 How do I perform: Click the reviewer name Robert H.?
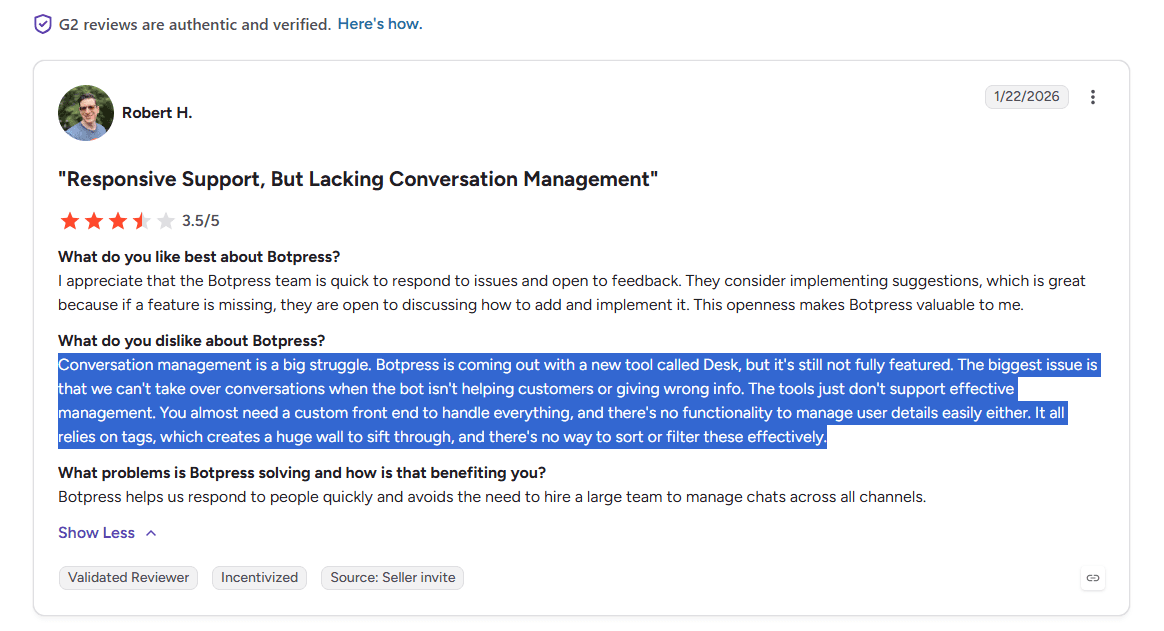point(157,113)
